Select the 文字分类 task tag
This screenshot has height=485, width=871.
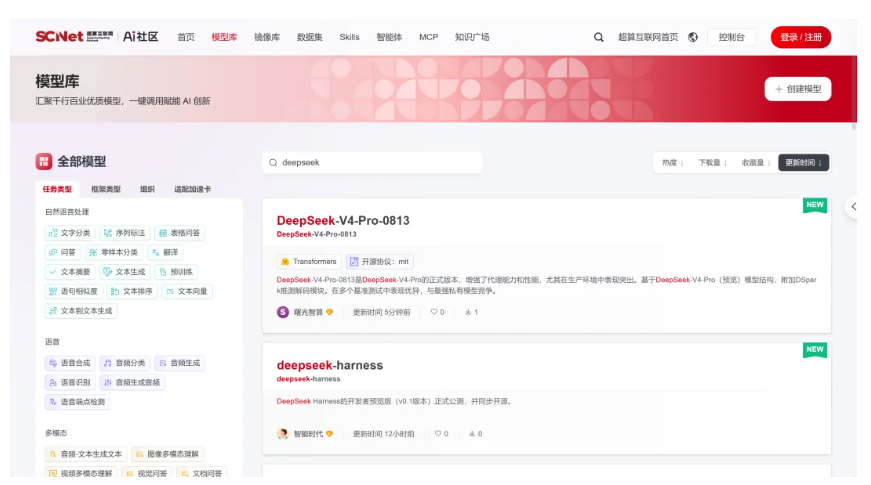[x=70, y=233]
